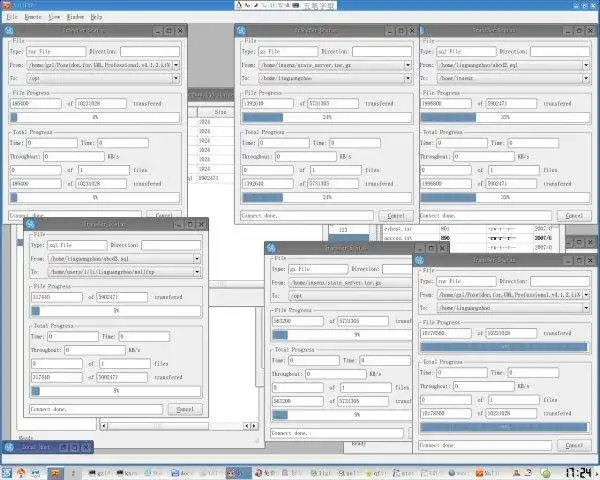Expand From dropdown for abcd2.sql in 20% window

[x=586, y=65]
